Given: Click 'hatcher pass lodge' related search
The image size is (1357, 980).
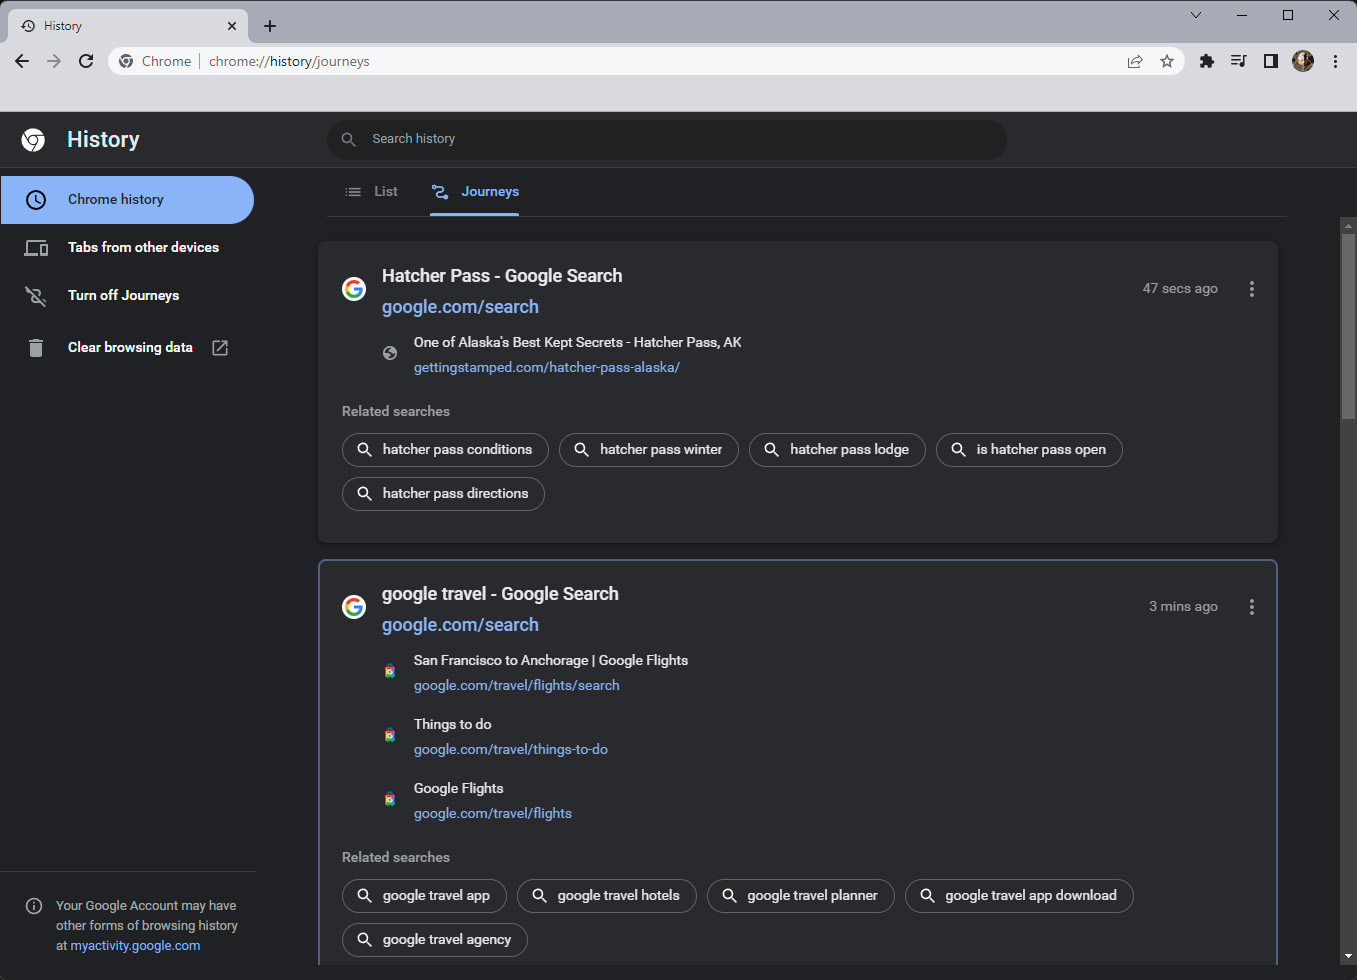Looking at the screenshot, I should coord(837,450).
